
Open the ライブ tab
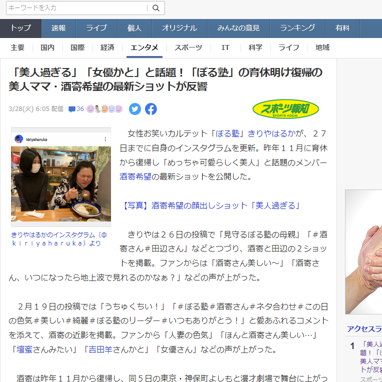[97, 28]
